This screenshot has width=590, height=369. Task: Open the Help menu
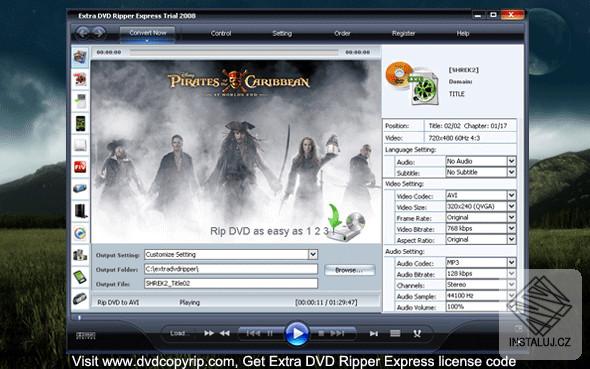462,33
